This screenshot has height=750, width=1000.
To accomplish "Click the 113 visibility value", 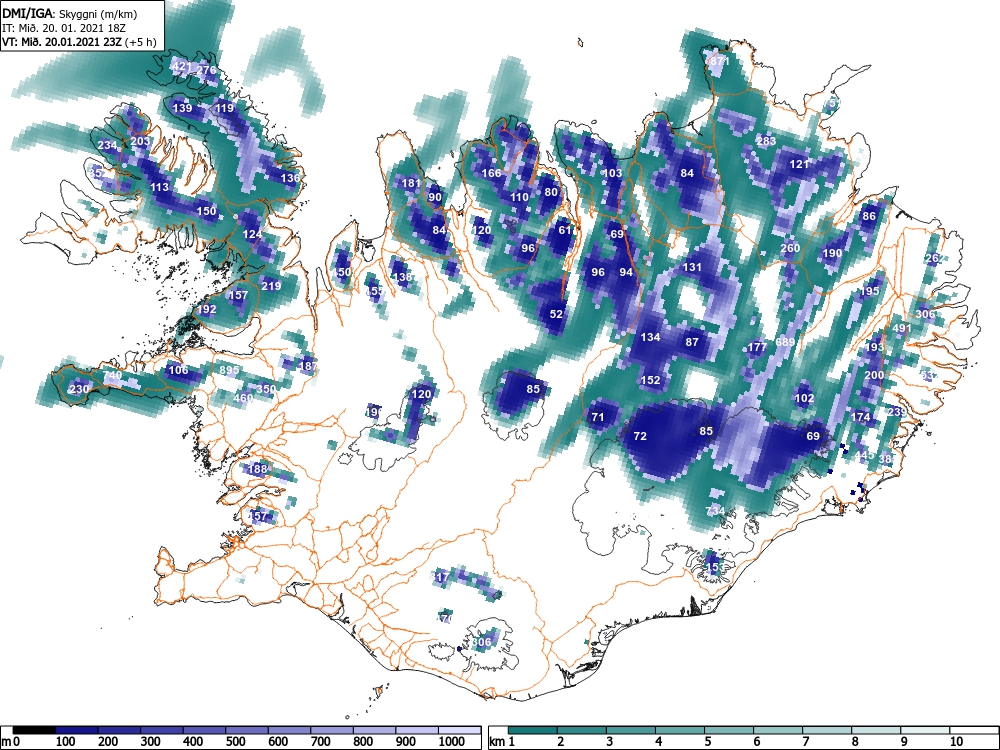I will (x=159, y=187).
